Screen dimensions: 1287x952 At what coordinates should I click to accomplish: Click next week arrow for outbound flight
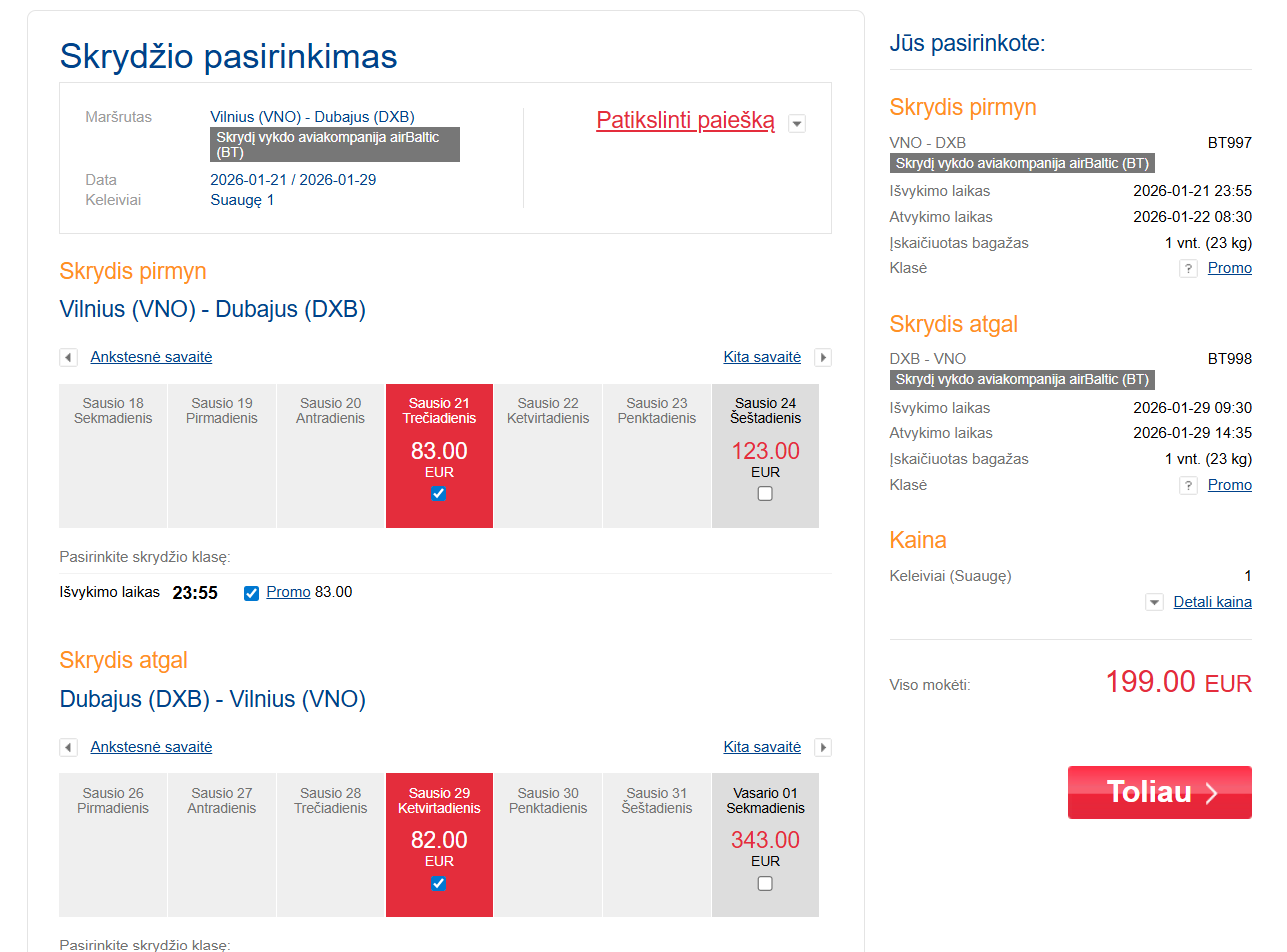pos(823,358)
